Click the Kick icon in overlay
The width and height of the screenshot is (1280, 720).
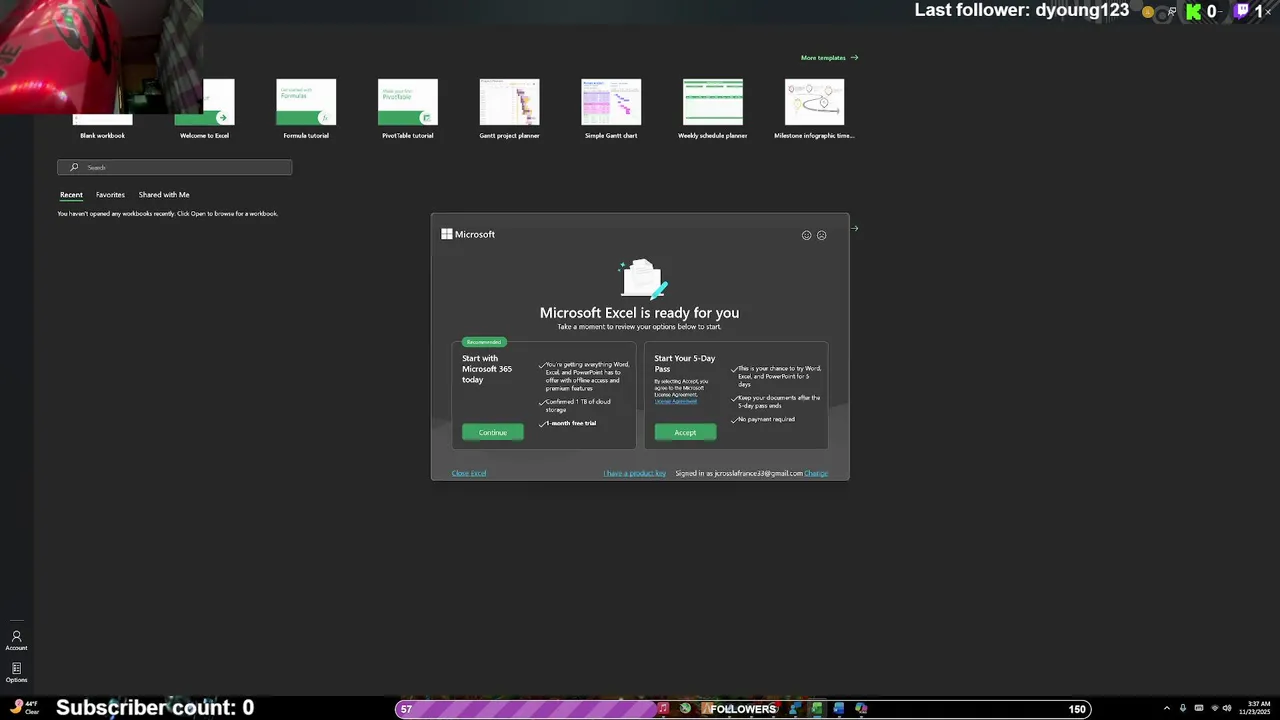(x=1193, y=12)
